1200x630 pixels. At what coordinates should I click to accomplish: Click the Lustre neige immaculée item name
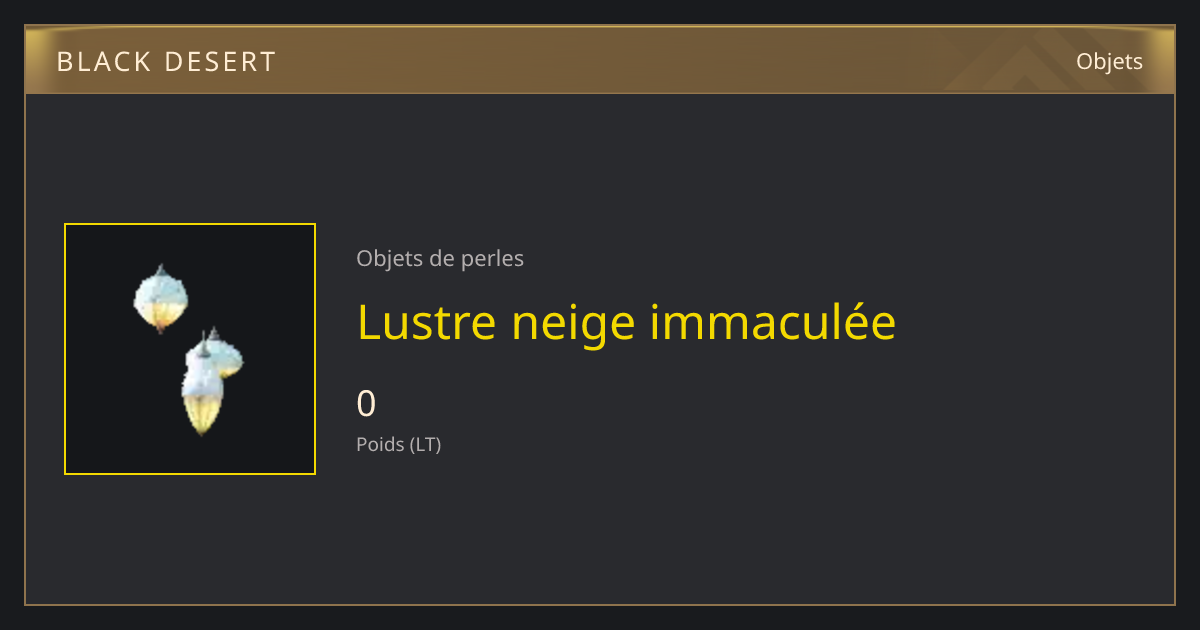626,323
